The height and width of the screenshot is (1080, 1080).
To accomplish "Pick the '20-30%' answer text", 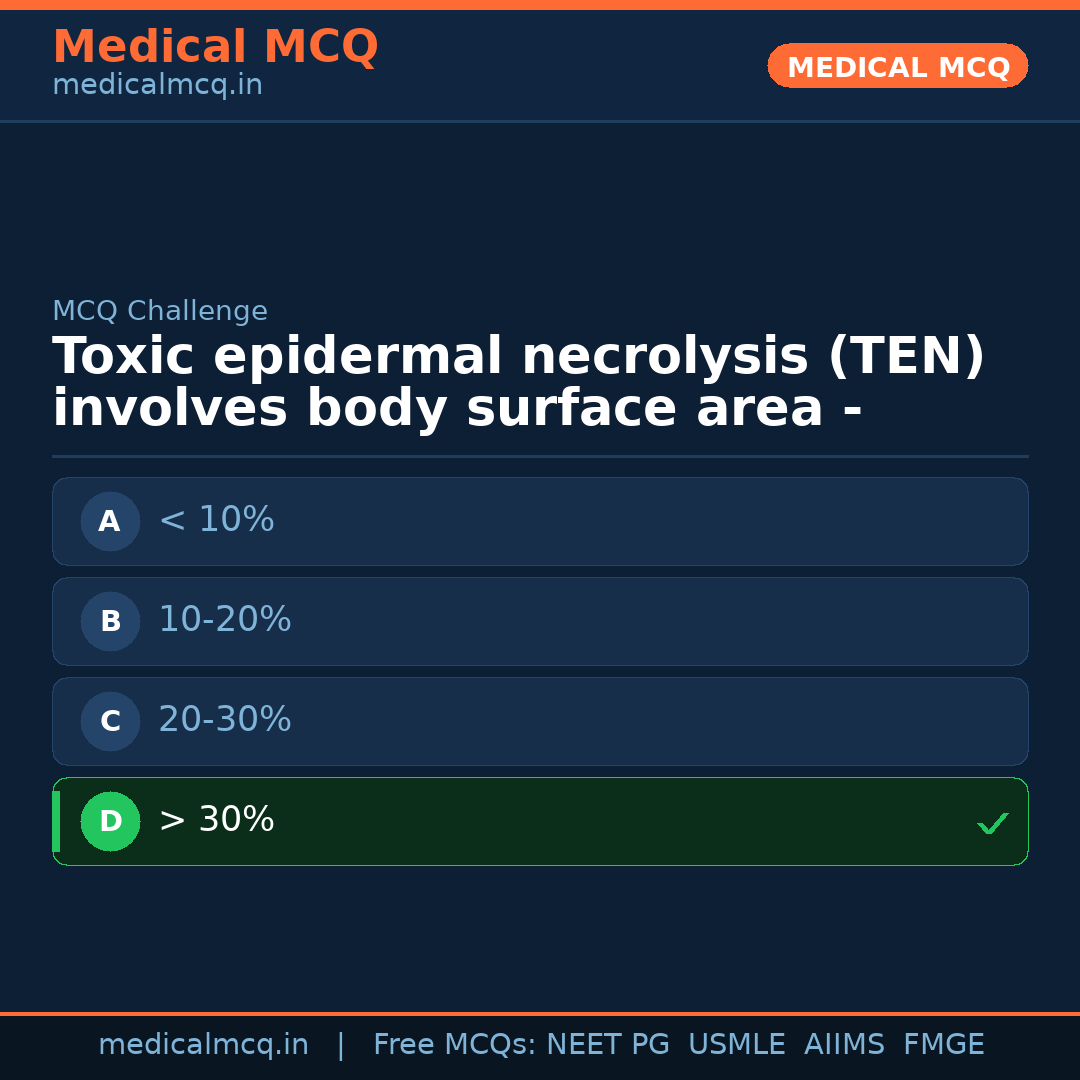I will point(225,720).
